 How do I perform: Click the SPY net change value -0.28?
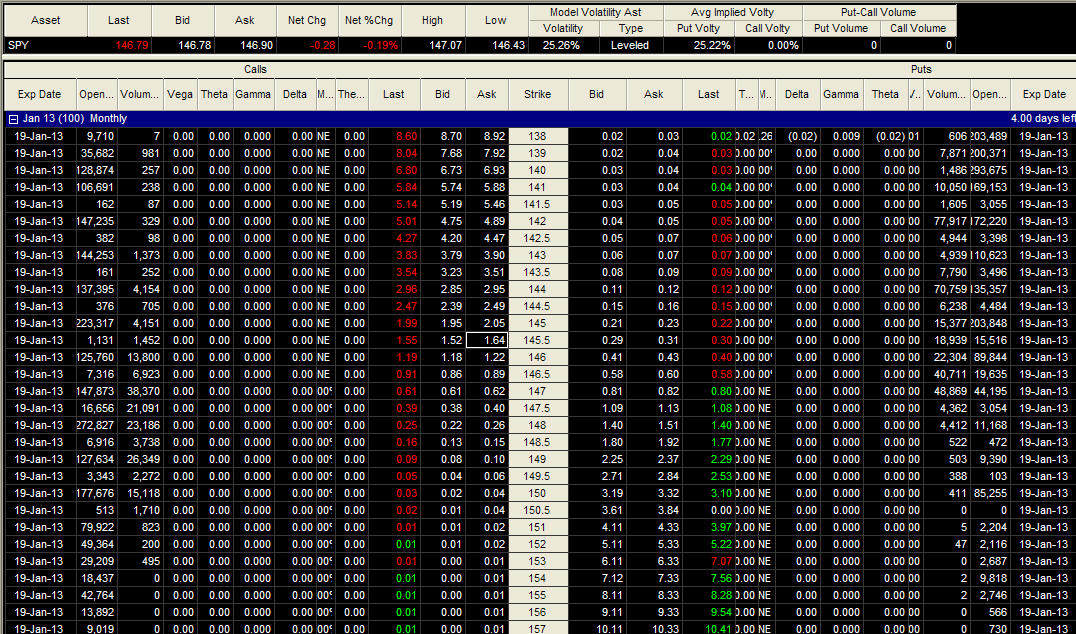tap(307, 45)
